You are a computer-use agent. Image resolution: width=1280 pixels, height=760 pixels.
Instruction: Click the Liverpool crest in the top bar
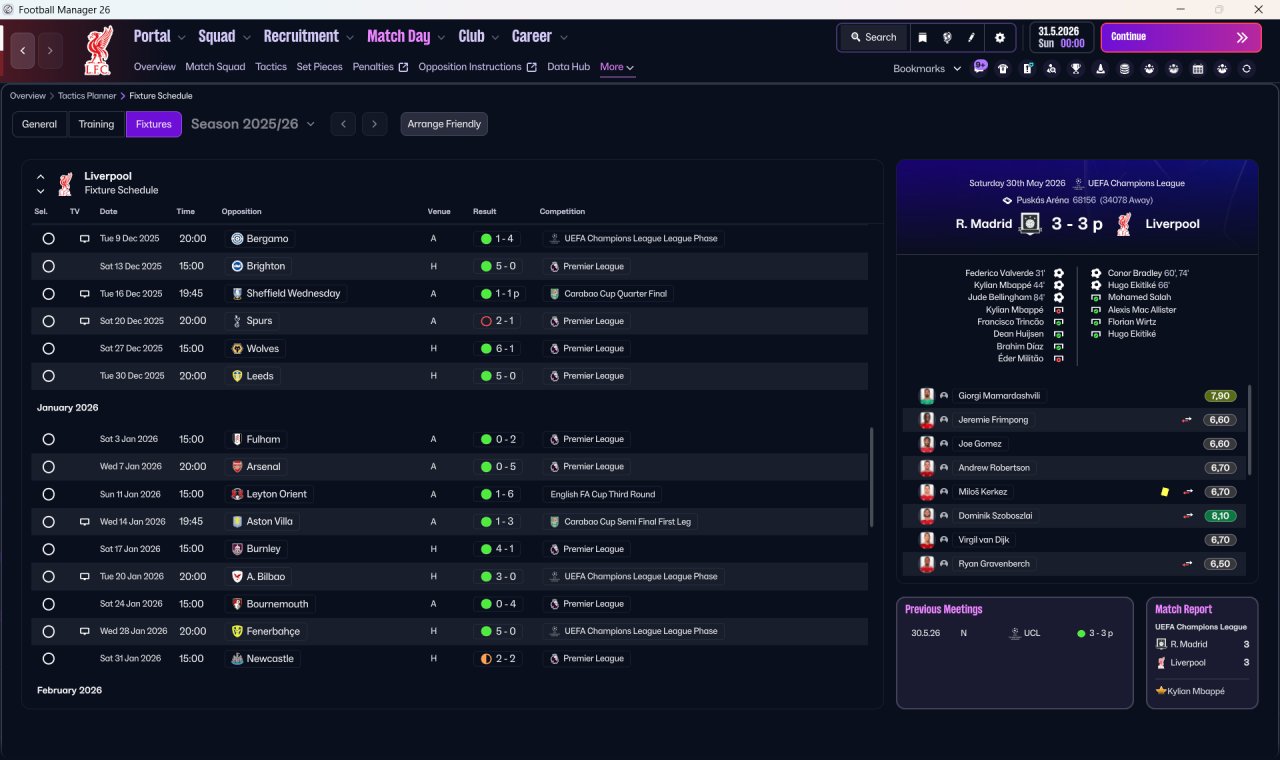pos(97,50)
